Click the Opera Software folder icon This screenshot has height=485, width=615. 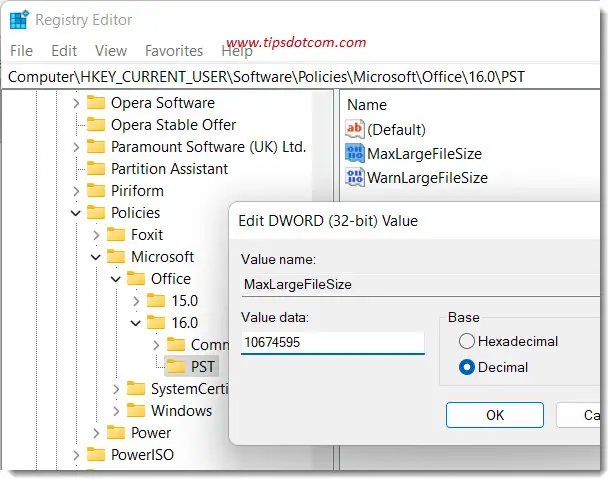pyautogui.click(x=96, y=103)
